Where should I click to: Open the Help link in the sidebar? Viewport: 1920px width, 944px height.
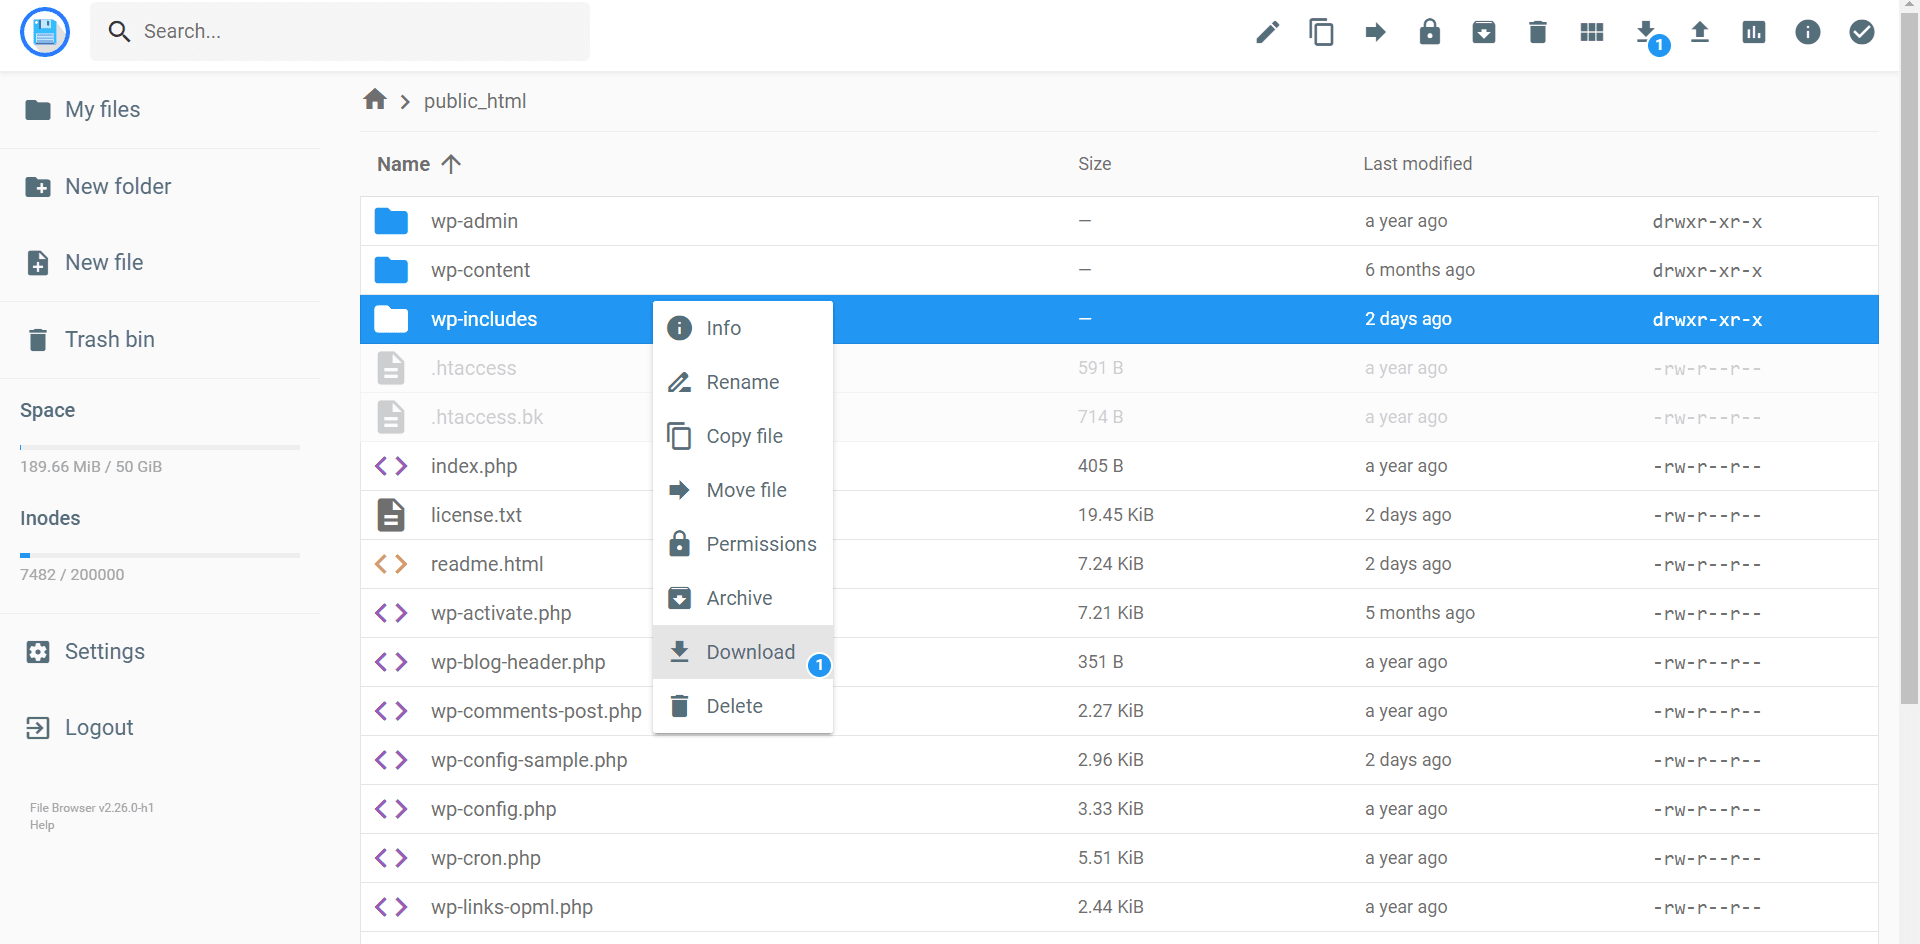(x=41, y=824)
